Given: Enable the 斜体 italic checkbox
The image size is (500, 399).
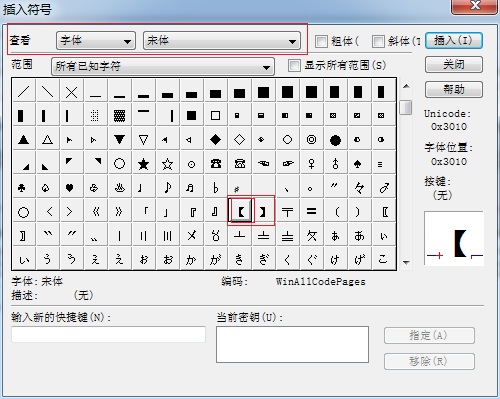Looking at the screenshot, I should pyautogui.click(x=378, y=41).
